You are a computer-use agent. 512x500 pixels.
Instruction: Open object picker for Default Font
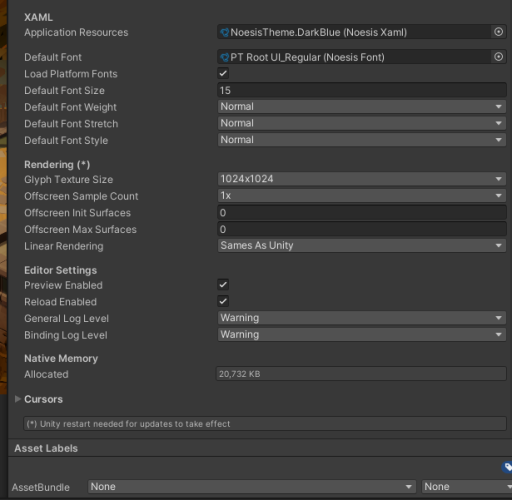pyautogui.click(x=498, y=57)
